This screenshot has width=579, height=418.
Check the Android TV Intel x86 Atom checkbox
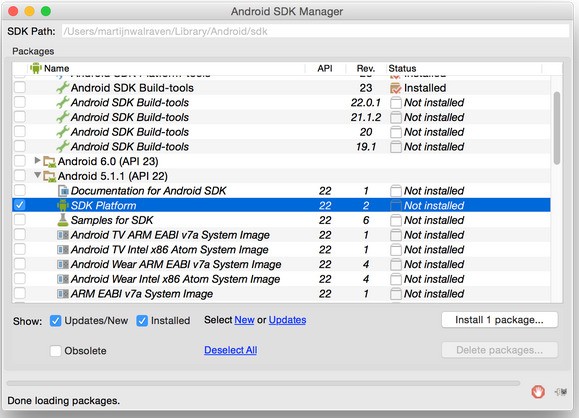coord(20,249)
